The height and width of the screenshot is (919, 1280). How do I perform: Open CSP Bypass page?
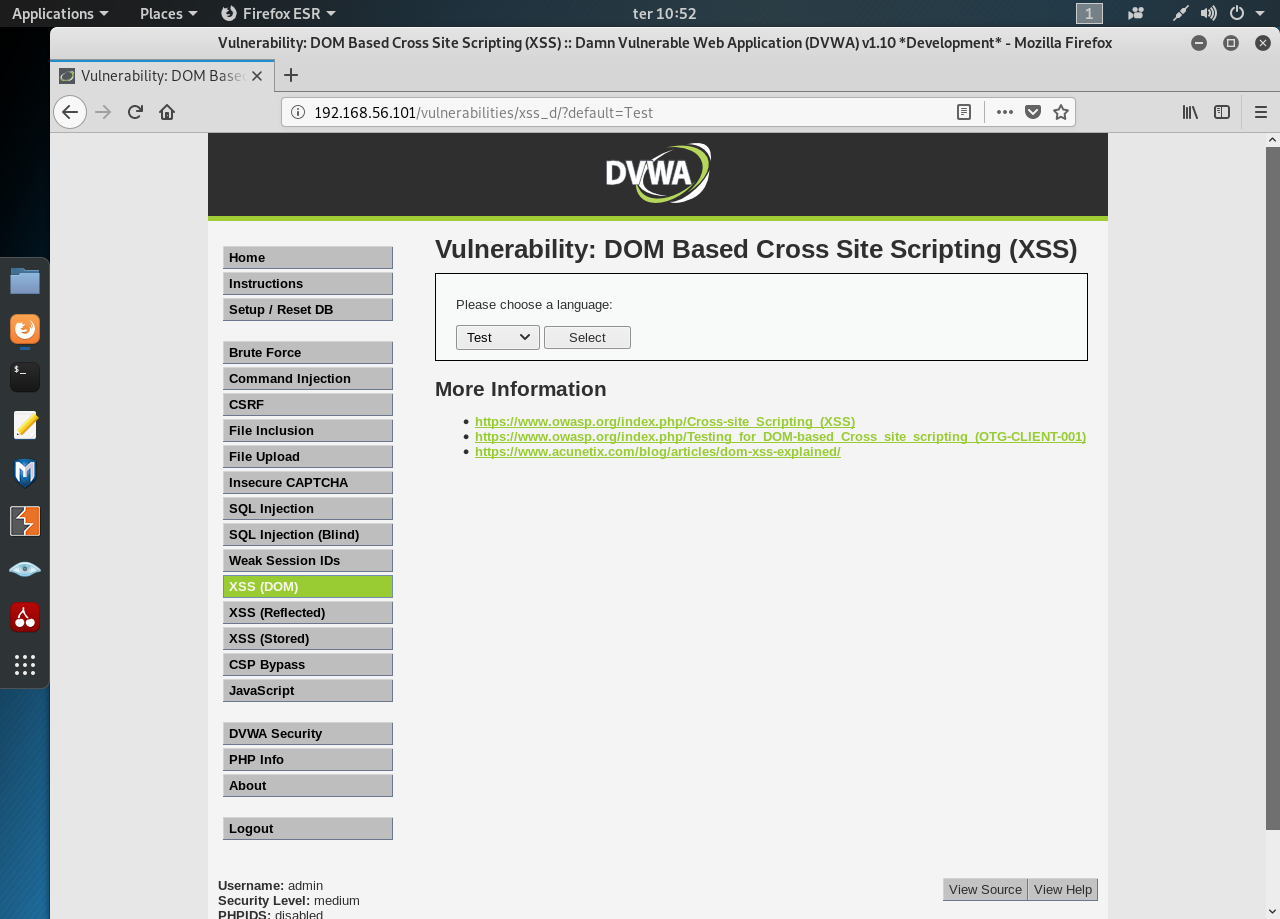pyautogui.click(x=308, y=665)
